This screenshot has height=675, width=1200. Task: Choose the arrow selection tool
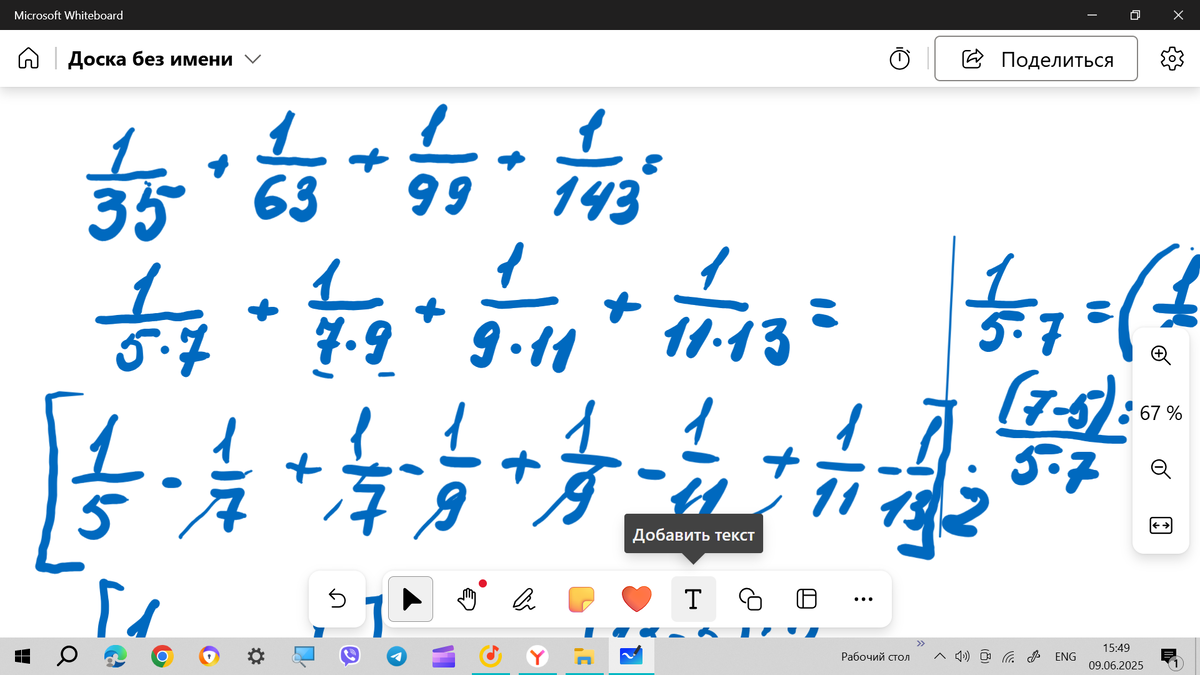click(x=411, y=599)
